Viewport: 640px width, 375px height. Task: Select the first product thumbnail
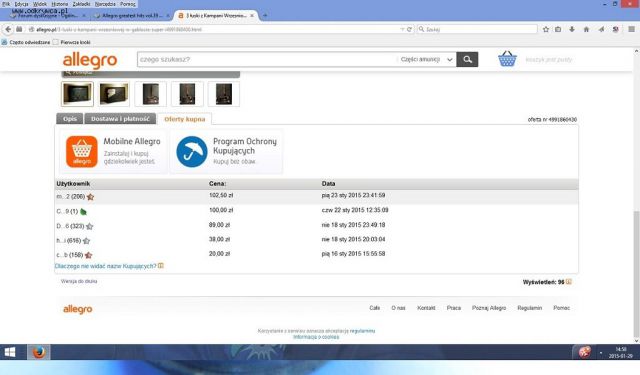(77, 94)
